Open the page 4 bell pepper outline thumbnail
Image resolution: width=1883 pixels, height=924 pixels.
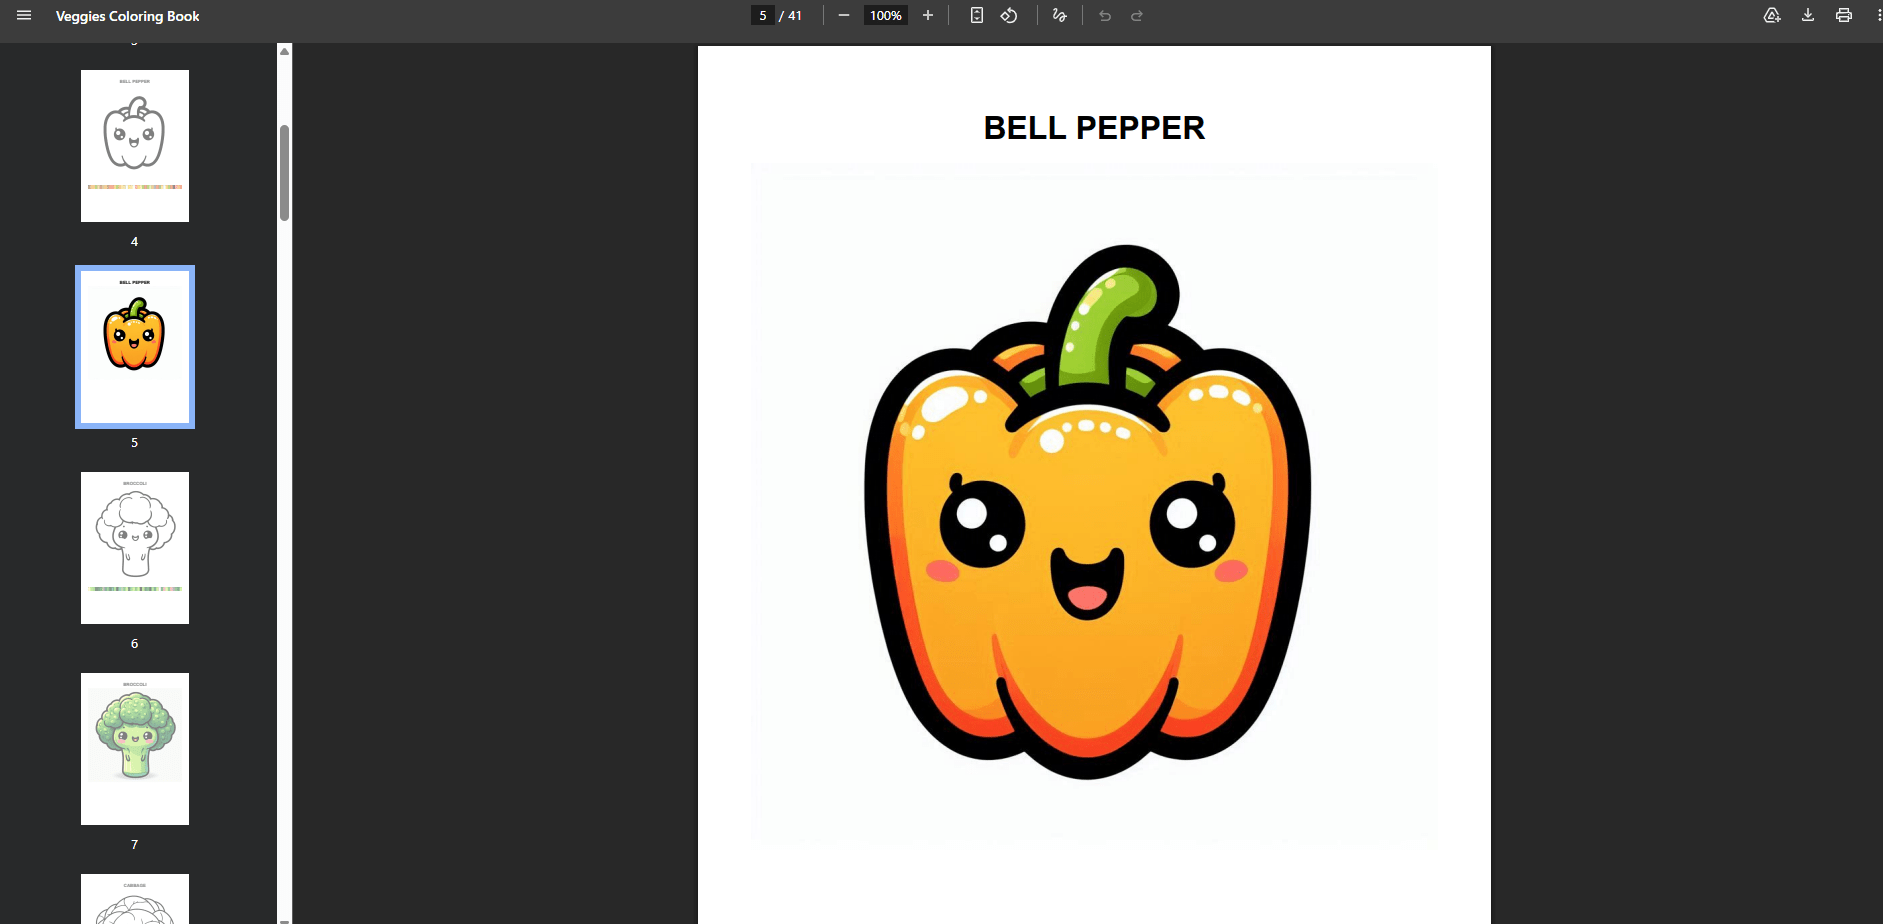click(x=135, y=146)
